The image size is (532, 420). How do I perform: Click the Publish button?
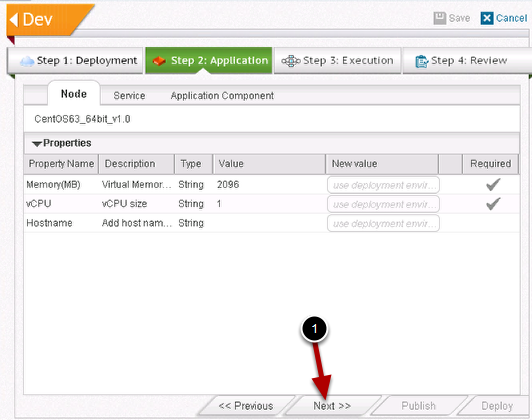(x=418, y=406)
